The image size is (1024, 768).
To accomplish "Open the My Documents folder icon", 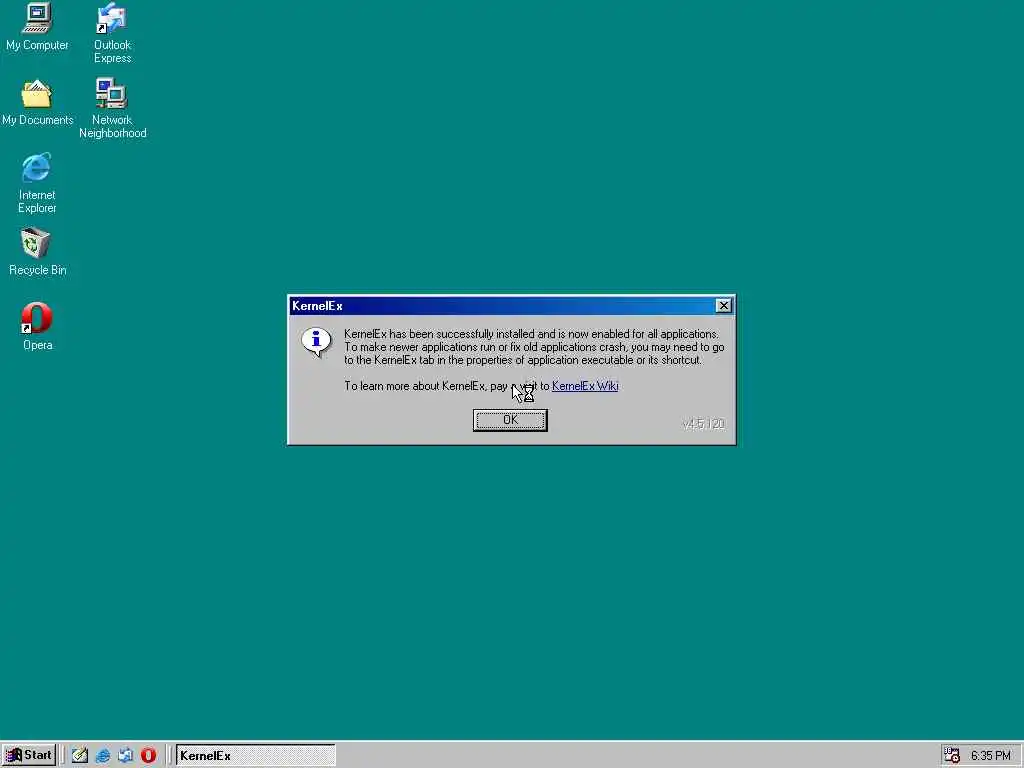I will tap(37, 103).
